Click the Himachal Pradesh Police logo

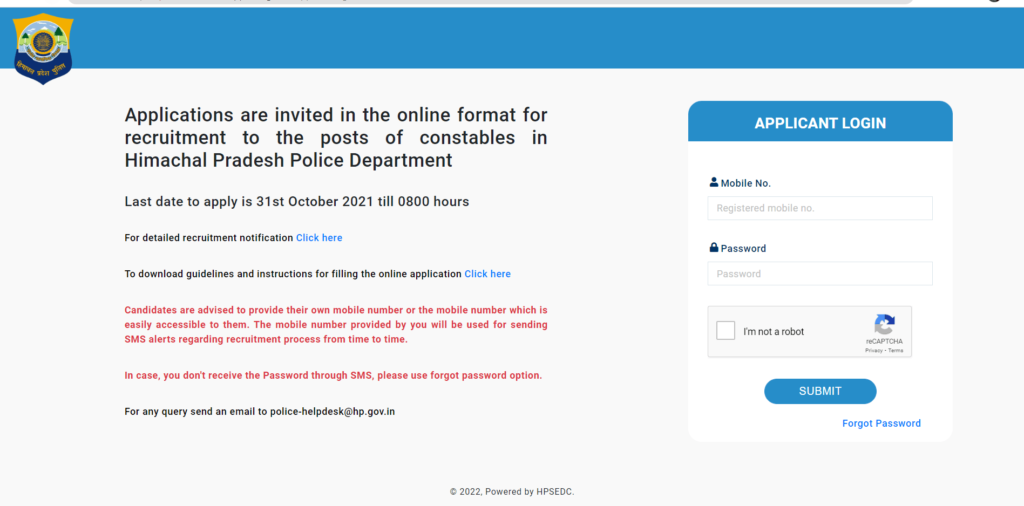click(x=43, y=48)
